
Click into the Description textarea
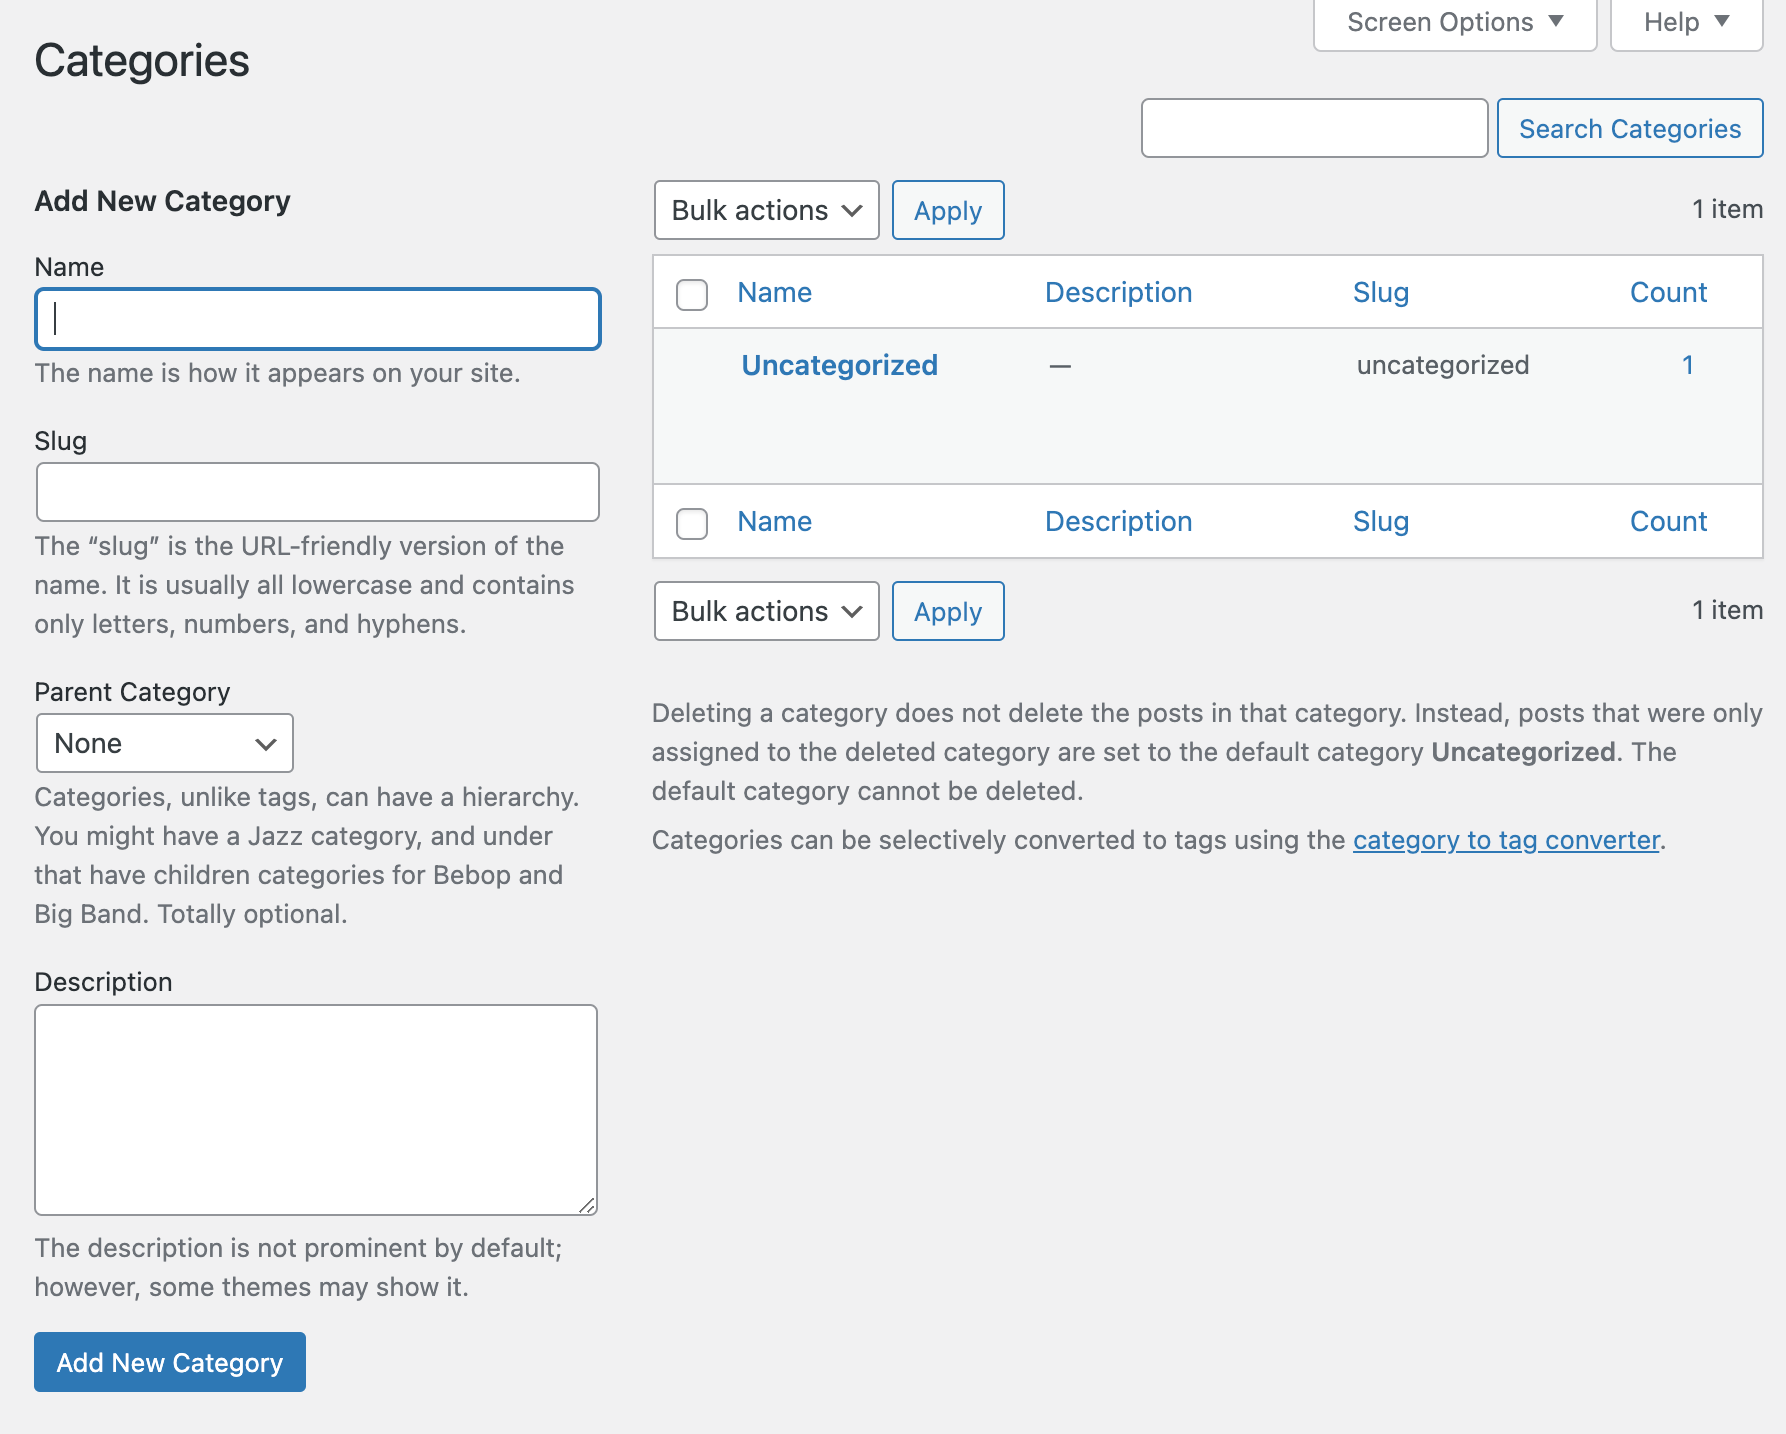[x=316, y=1110]
